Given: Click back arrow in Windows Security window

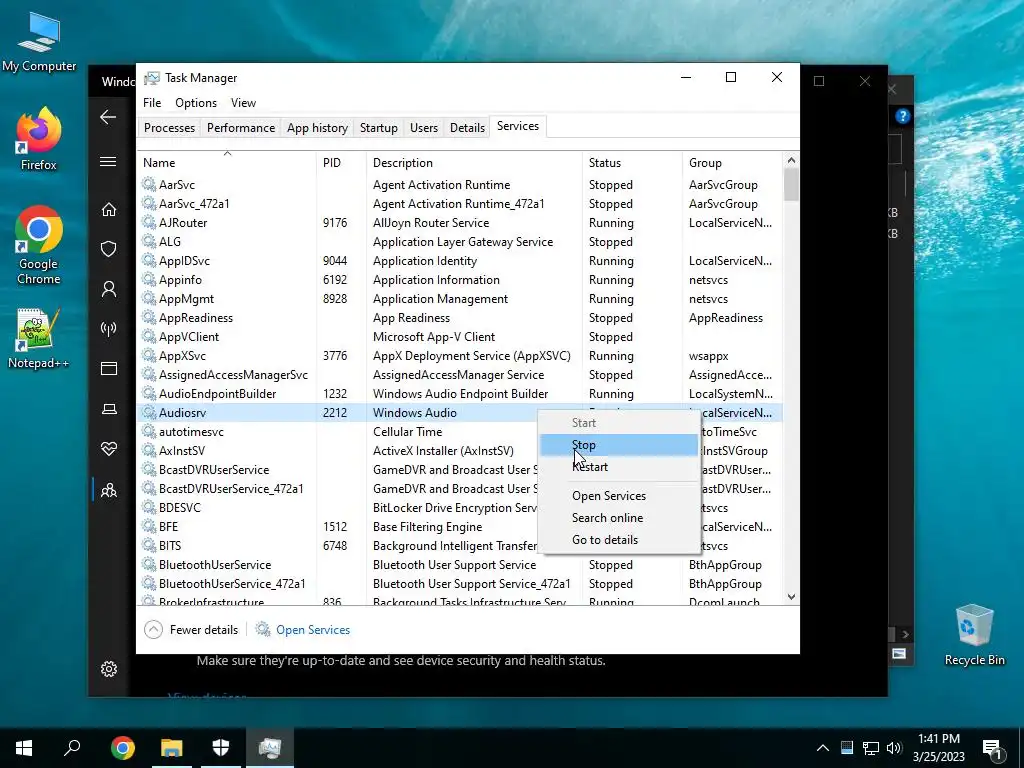Looking at the screenshot, I should click(x=108, y=118).
